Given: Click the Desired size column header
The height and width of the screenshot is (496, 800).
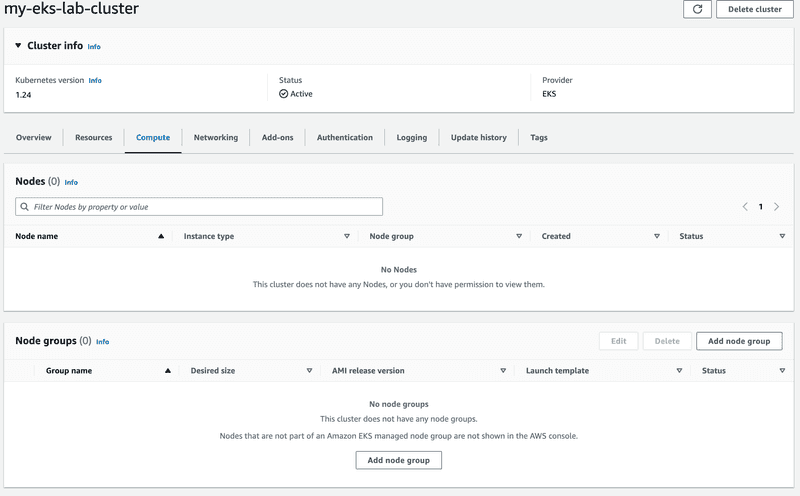Looking at the screenshot, I should point(213,371).
